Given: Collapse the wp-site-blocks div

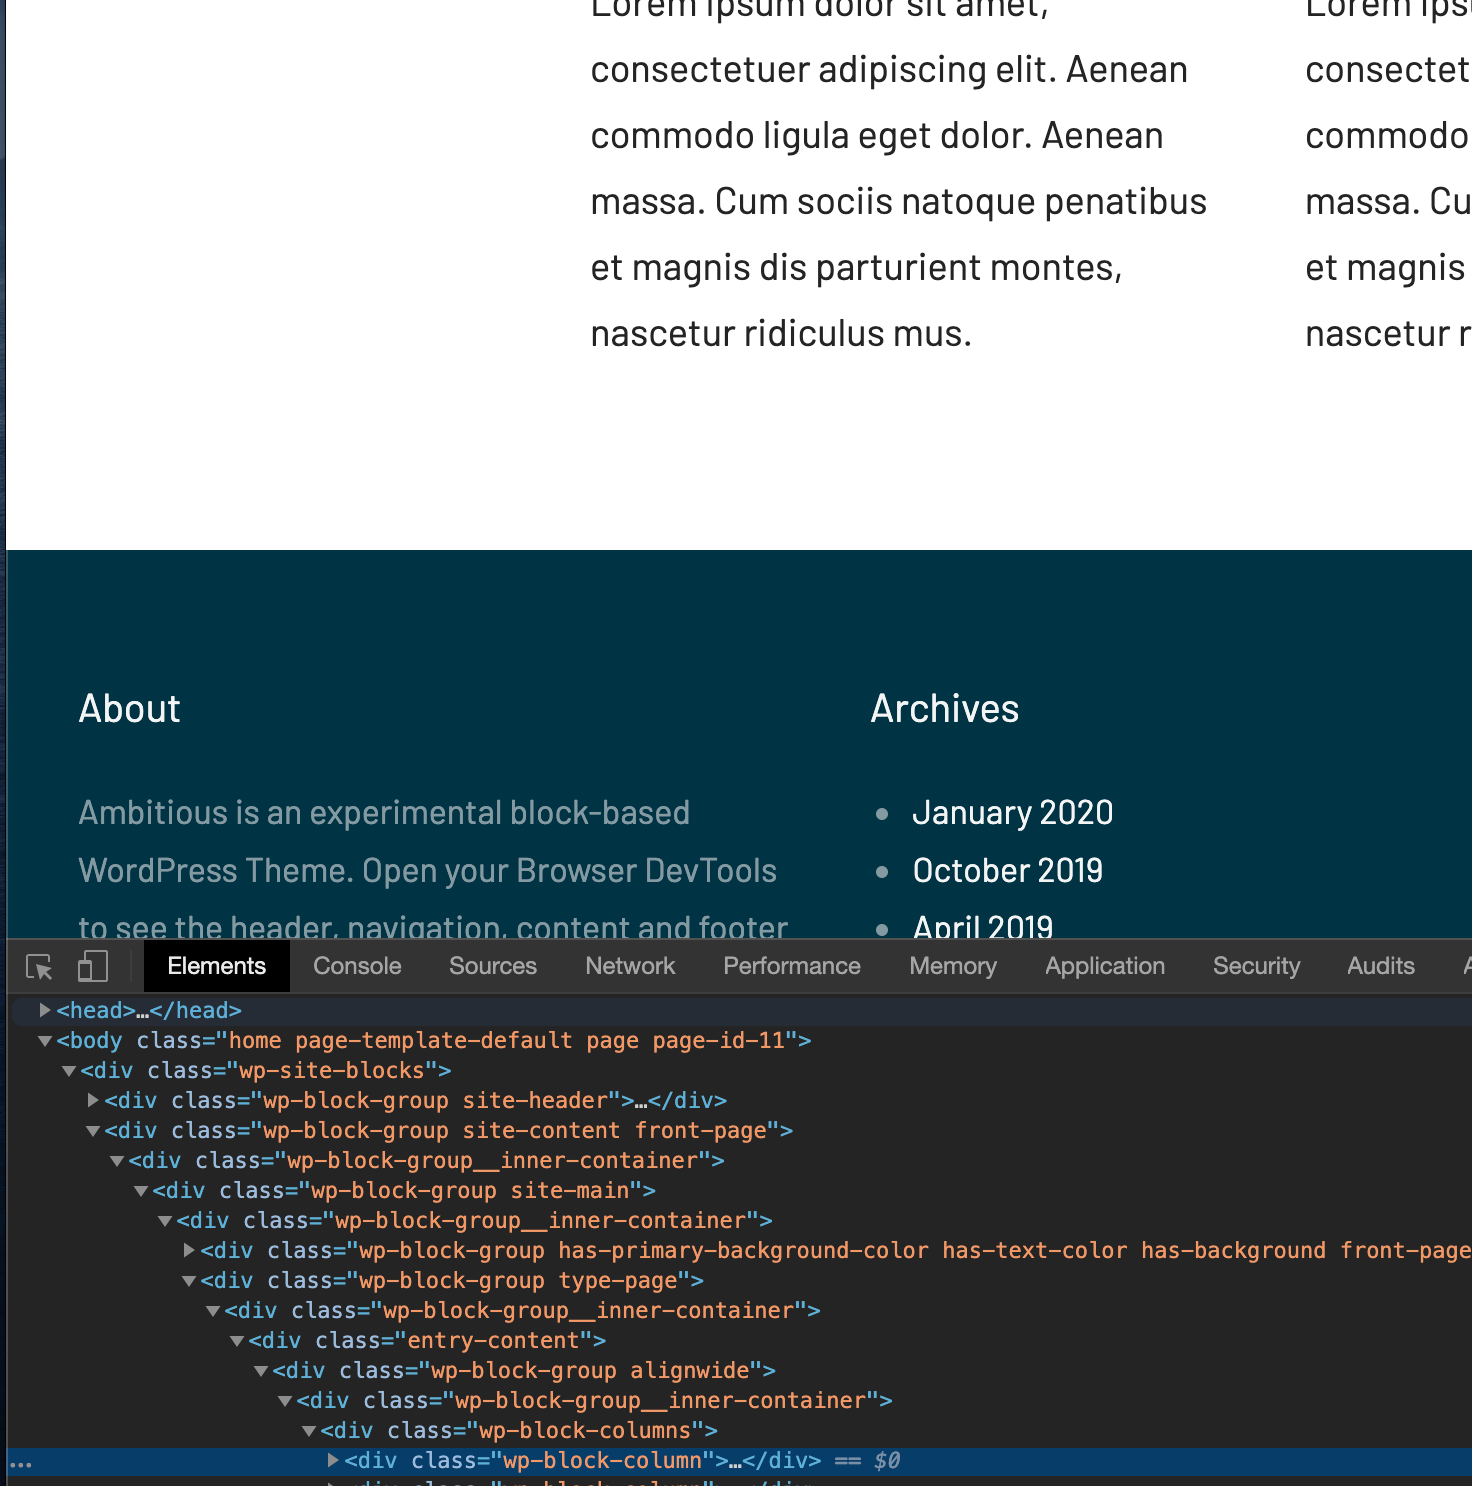Looking at the screenshot, I should coord(69,1071).
